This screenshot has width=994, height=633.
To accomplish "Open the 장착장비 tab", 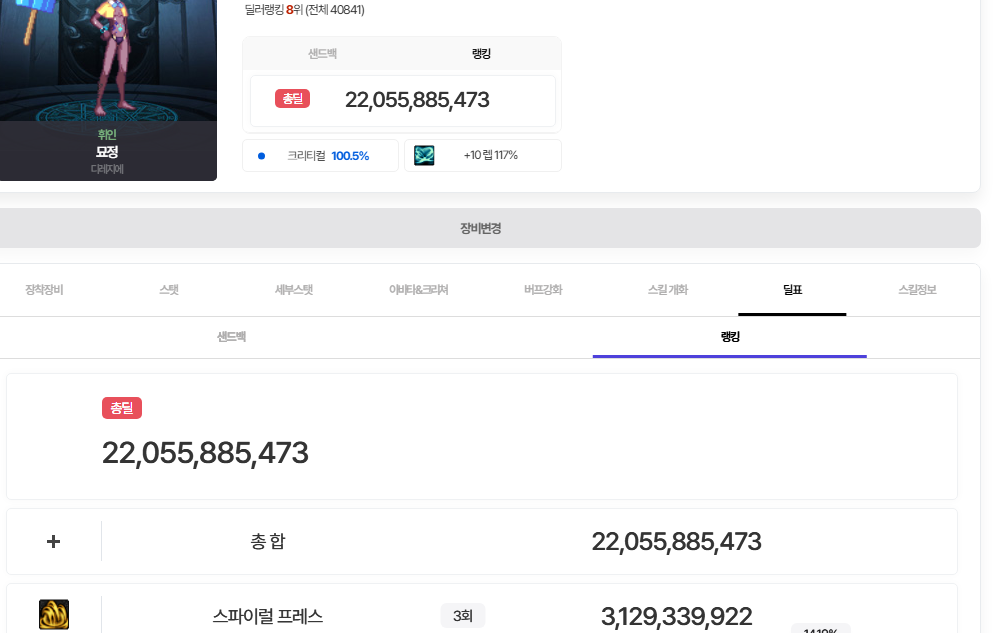I will tap(44, 290).
